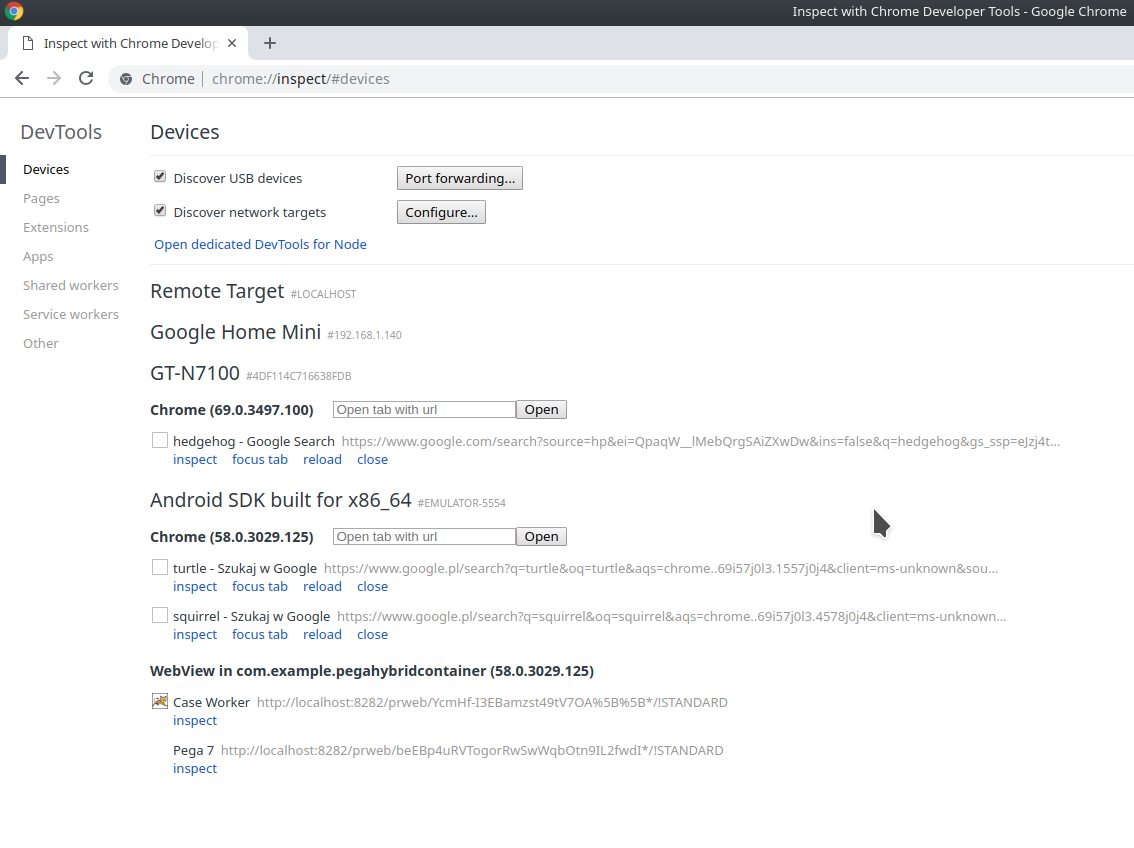
Task: Click the browser back arrow icon
Action: [22, 79]
